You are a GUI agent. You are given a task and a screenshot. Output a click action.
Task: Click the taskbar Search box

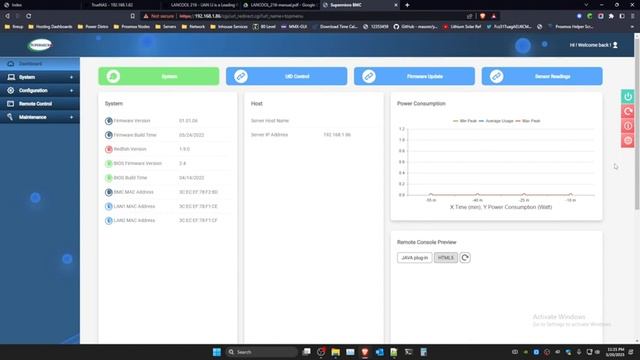(x=262, y=352)
